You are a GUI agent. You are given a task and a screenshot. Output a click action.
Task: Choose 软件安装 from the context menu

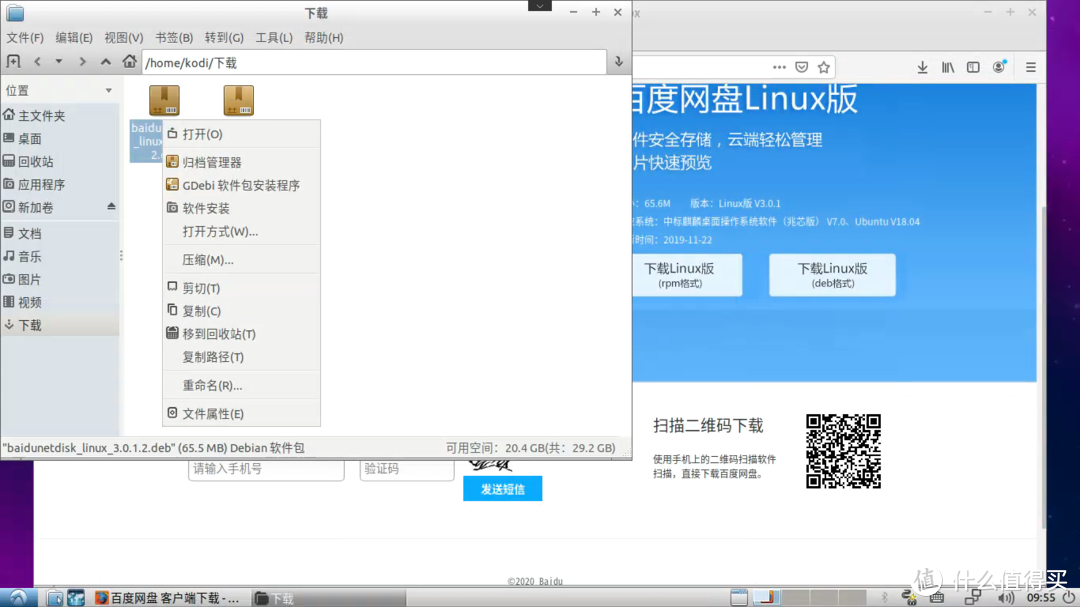241,208
